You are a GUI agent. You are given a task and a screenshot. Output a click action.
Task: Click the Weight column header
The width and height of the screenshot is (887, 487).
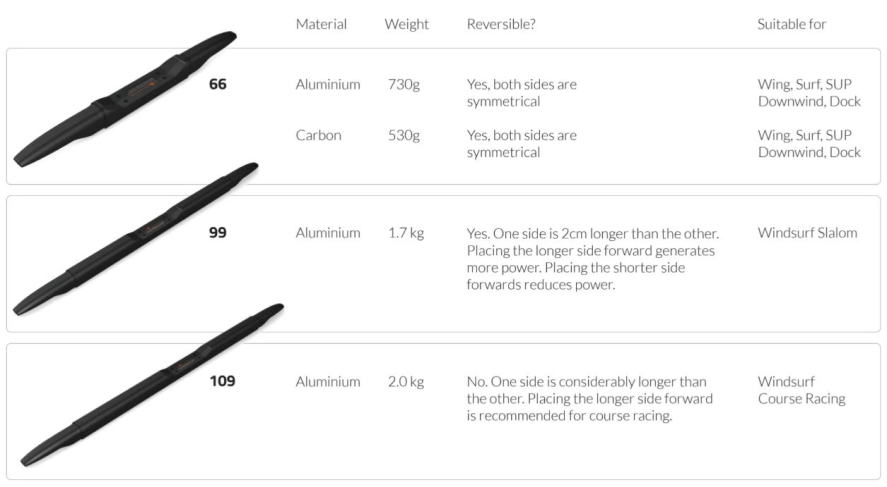coord(406,24)
